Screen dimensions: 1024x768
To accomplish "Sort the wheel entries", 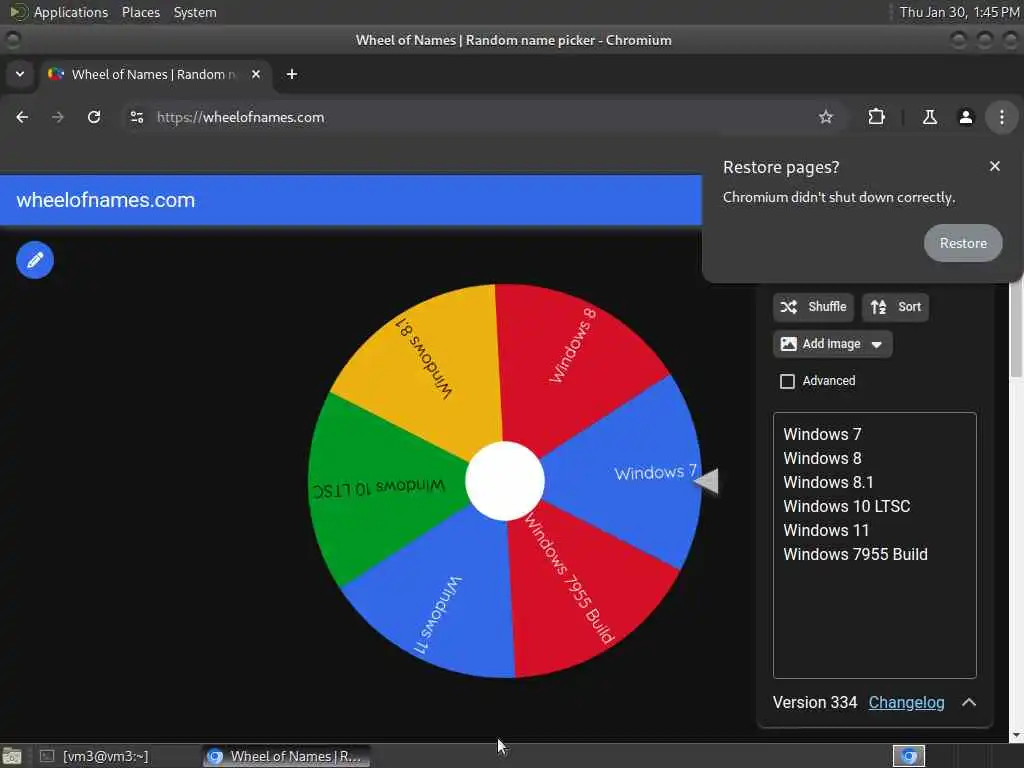I will (895, 307).
